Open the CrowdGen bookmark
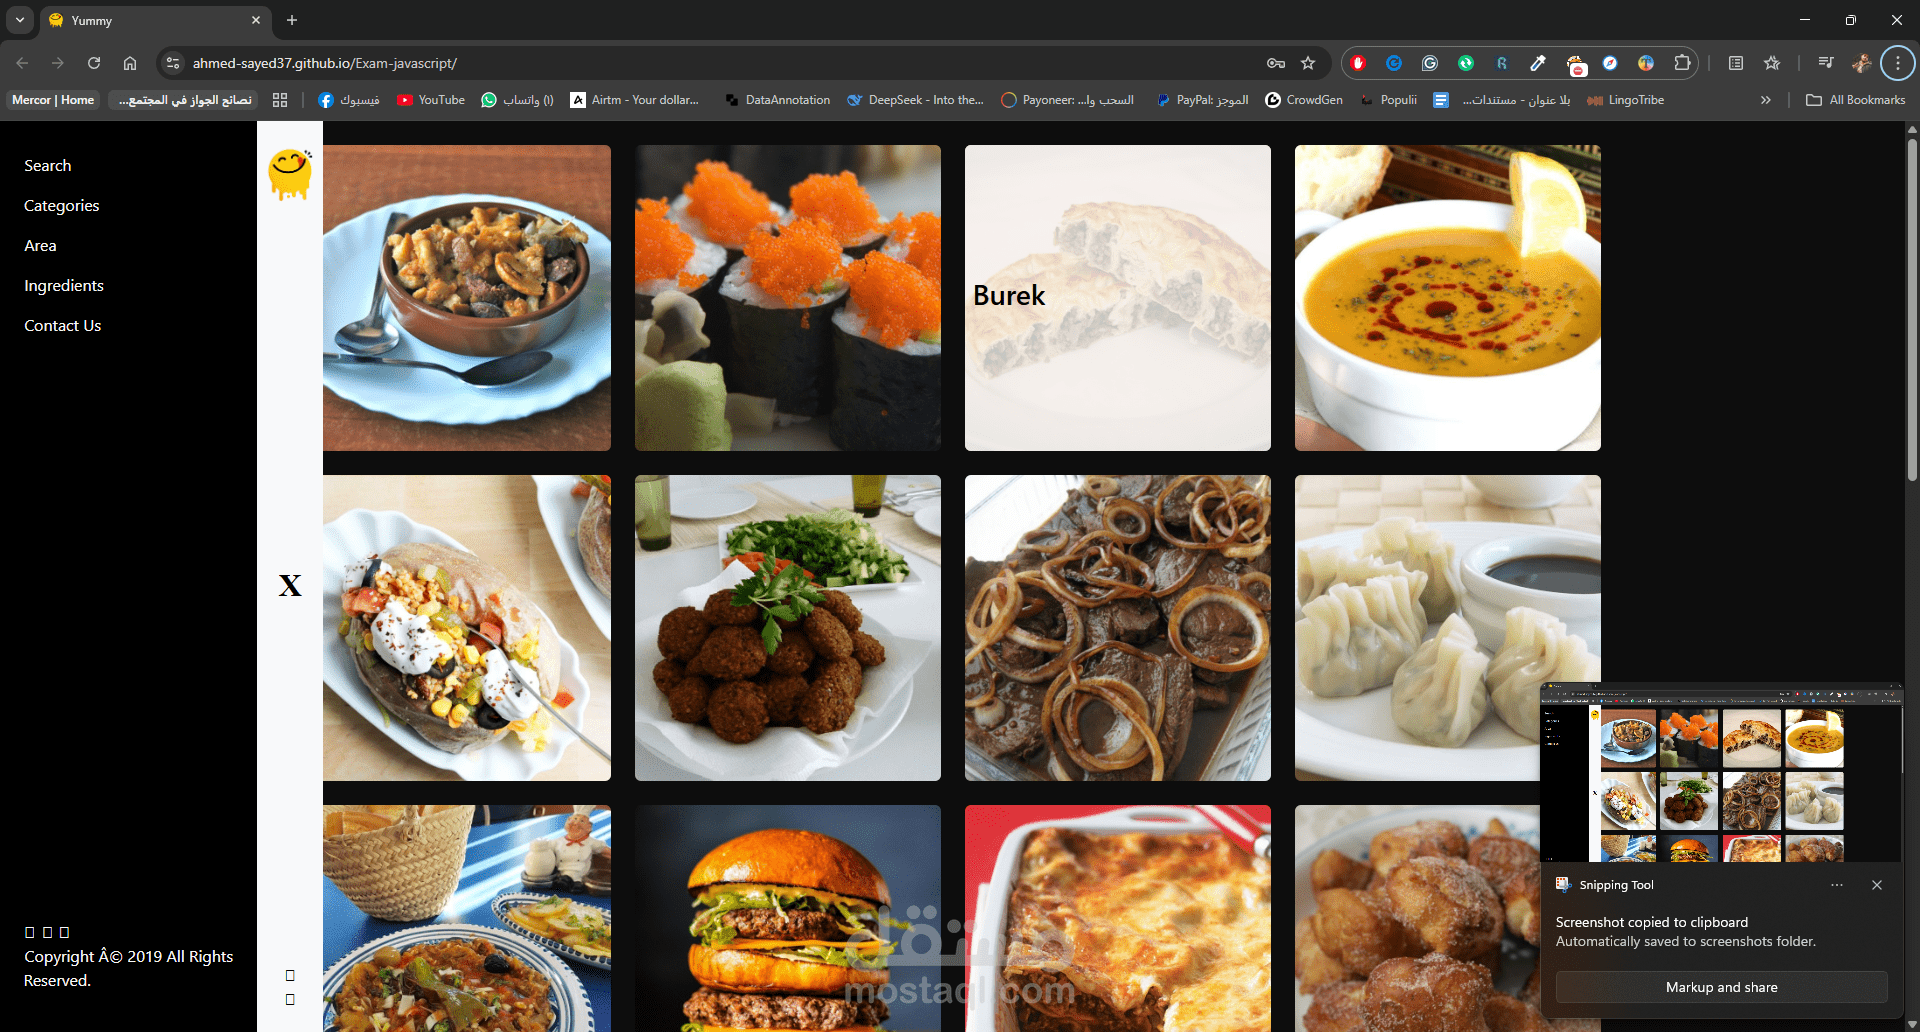The image size is (1920, 1032). click(x=1304, y=100)
